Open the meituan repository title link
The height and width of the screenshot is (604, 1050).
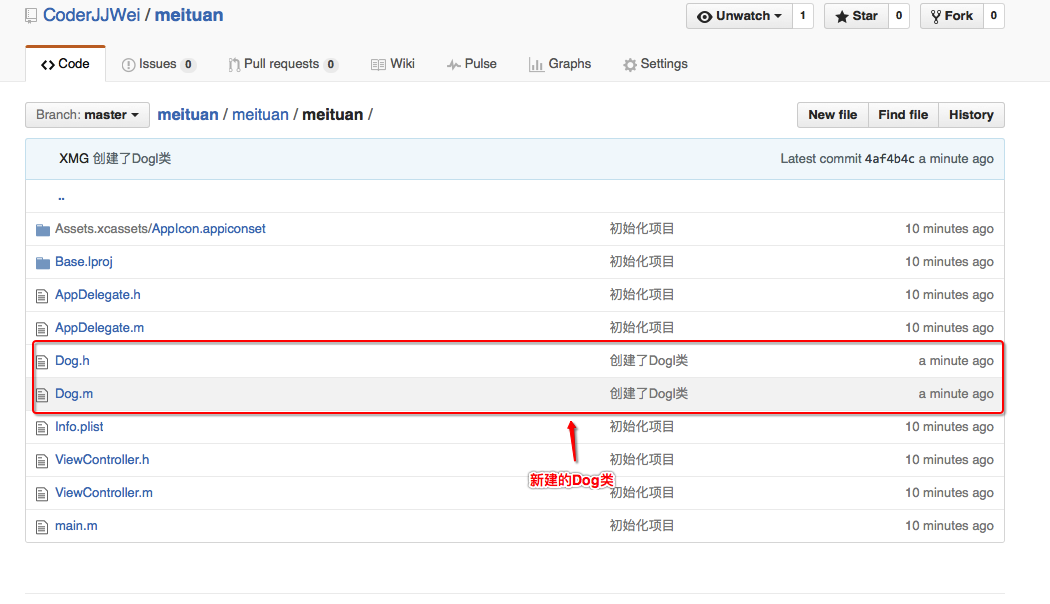189,15
